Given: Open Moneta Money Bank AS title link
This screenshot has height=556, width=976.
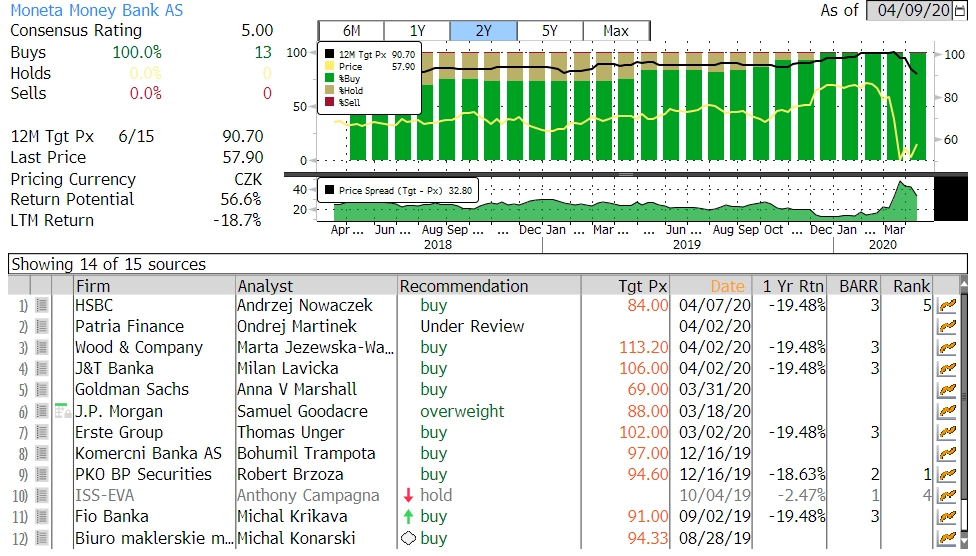Looking at the screenshot, I should (96, 11).
